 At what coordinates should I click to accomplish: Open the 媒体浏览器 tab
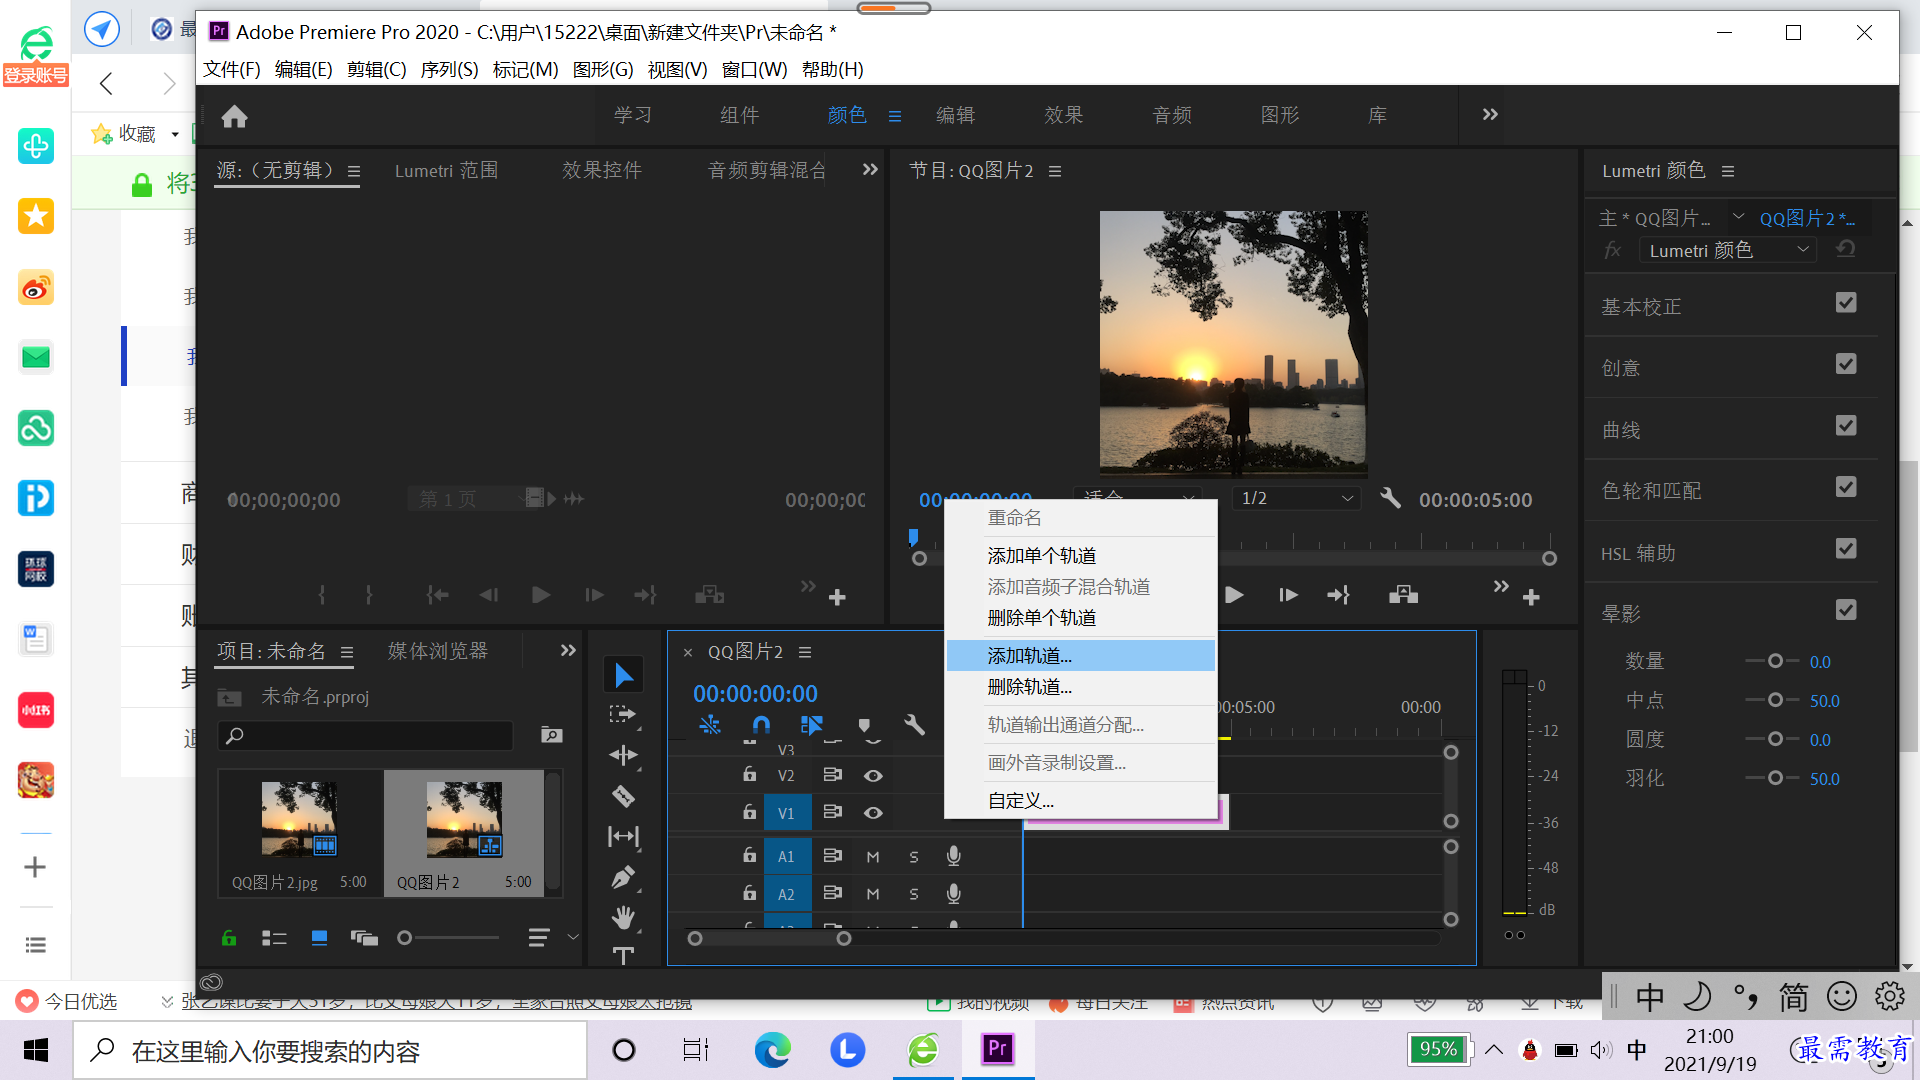(x=438, y=651)
